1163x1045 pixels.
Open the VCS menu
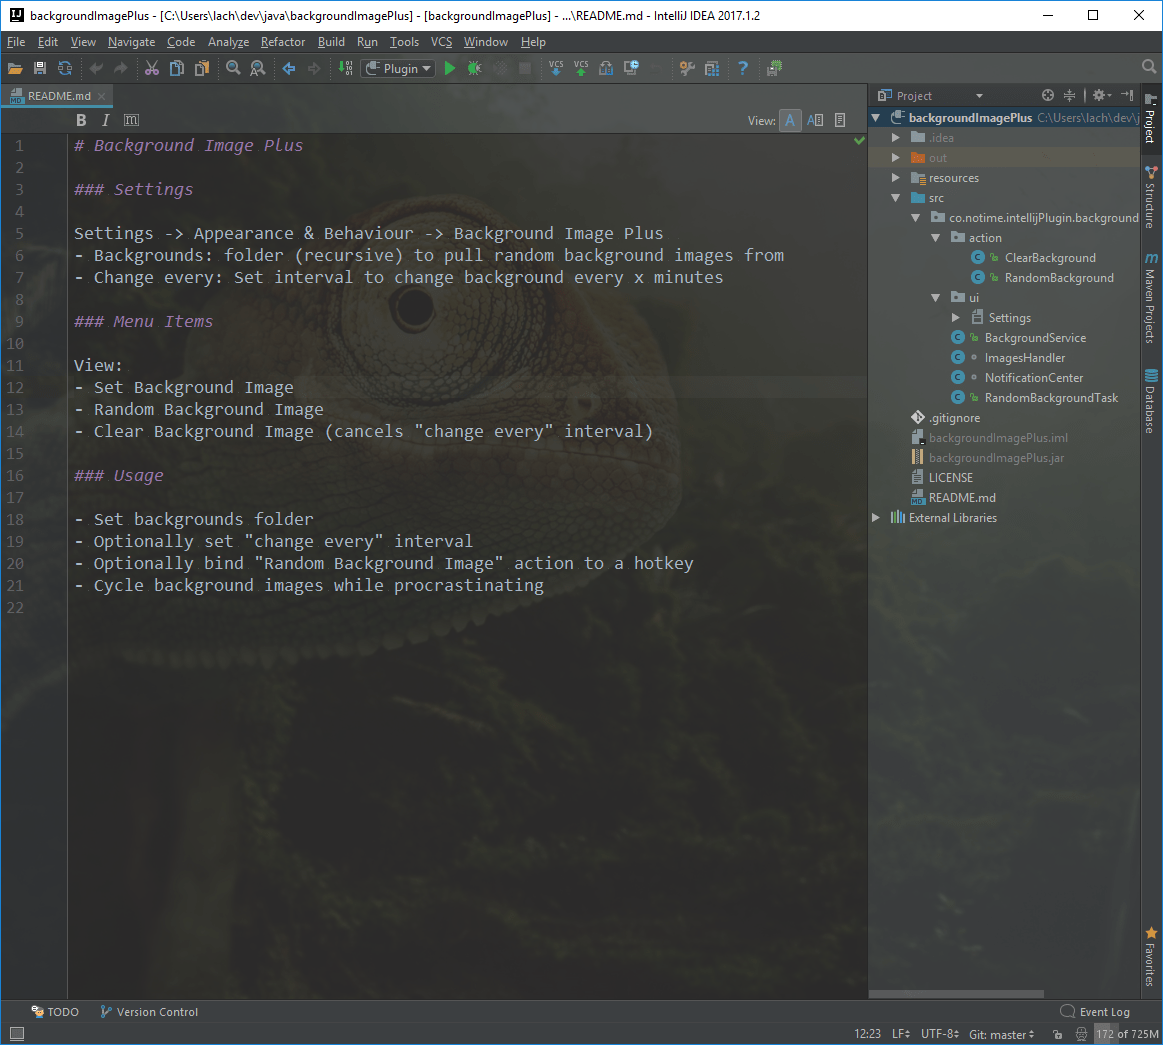tap(441, 42)
